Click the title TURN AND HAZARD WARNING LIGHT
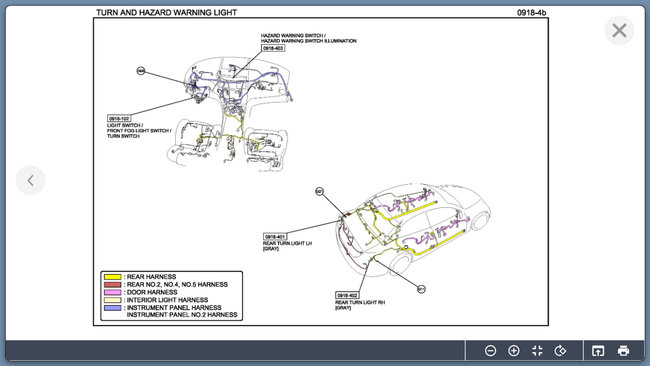Viewport: 650px width, 366px height. pyautogui.click(x=166, y=12)
